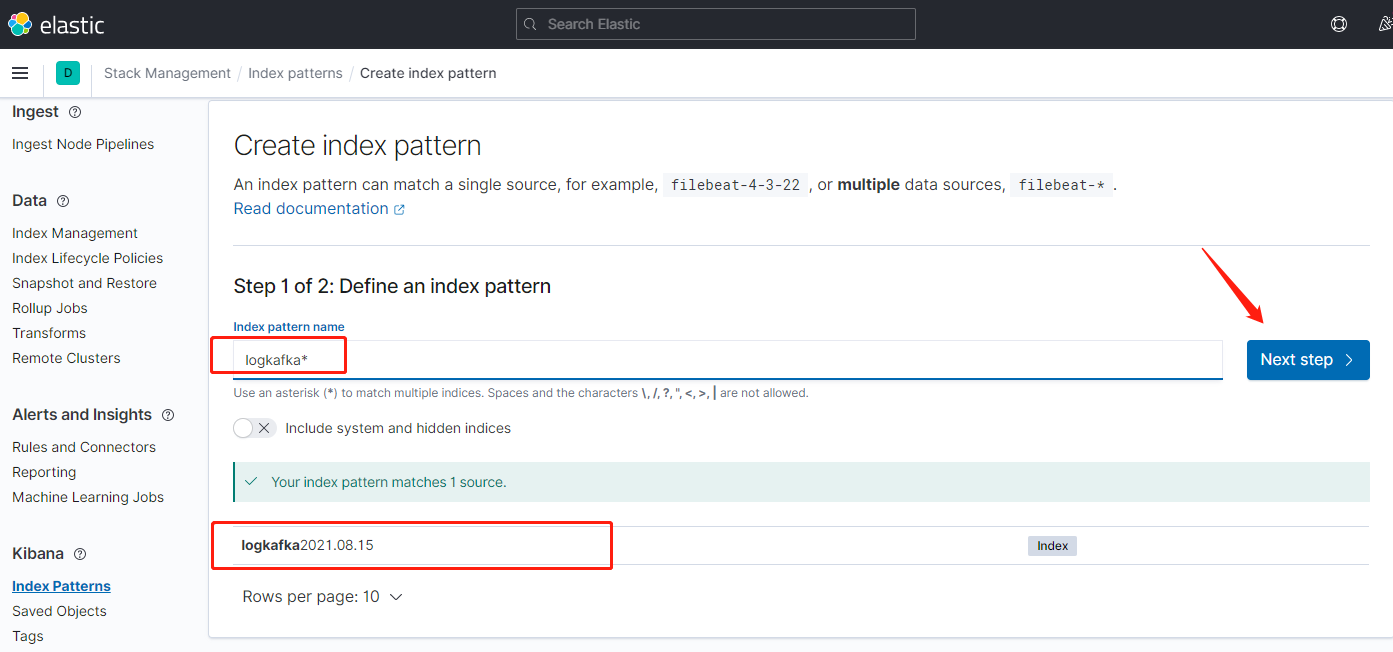
Task: Open Remote Clusters page
Action: point(66,358)
